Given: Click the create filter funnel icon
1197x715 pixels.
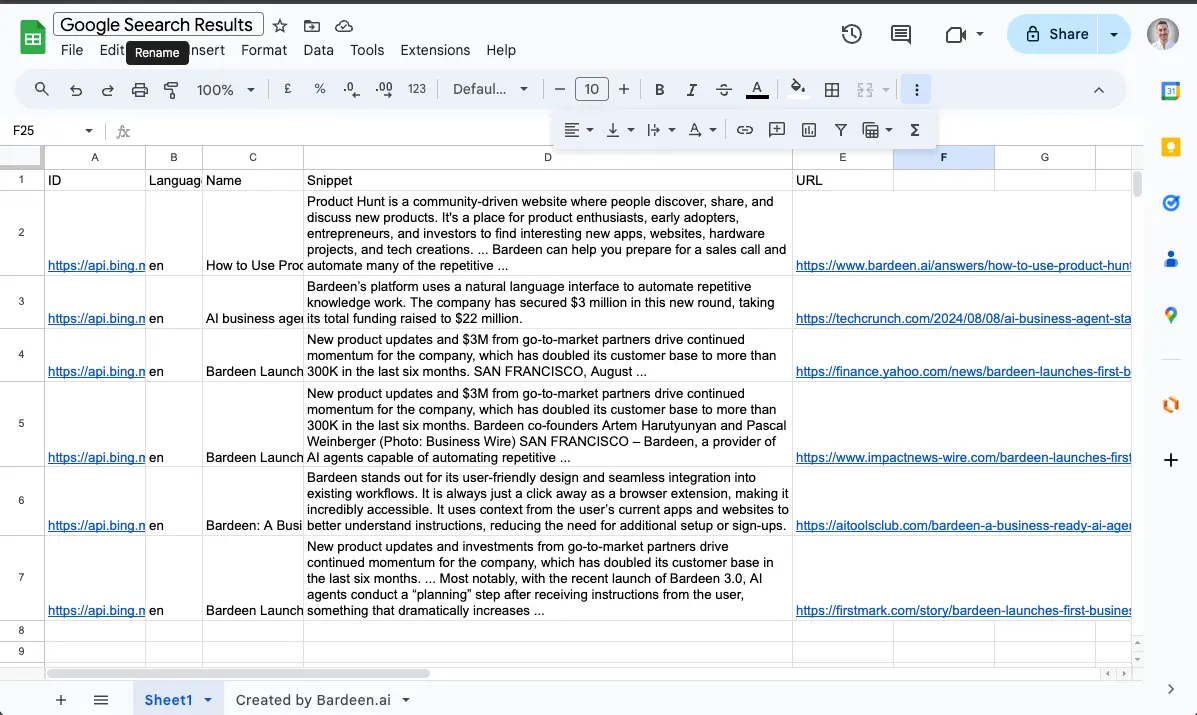Looking at the screenshot, I should pos(840,130).
